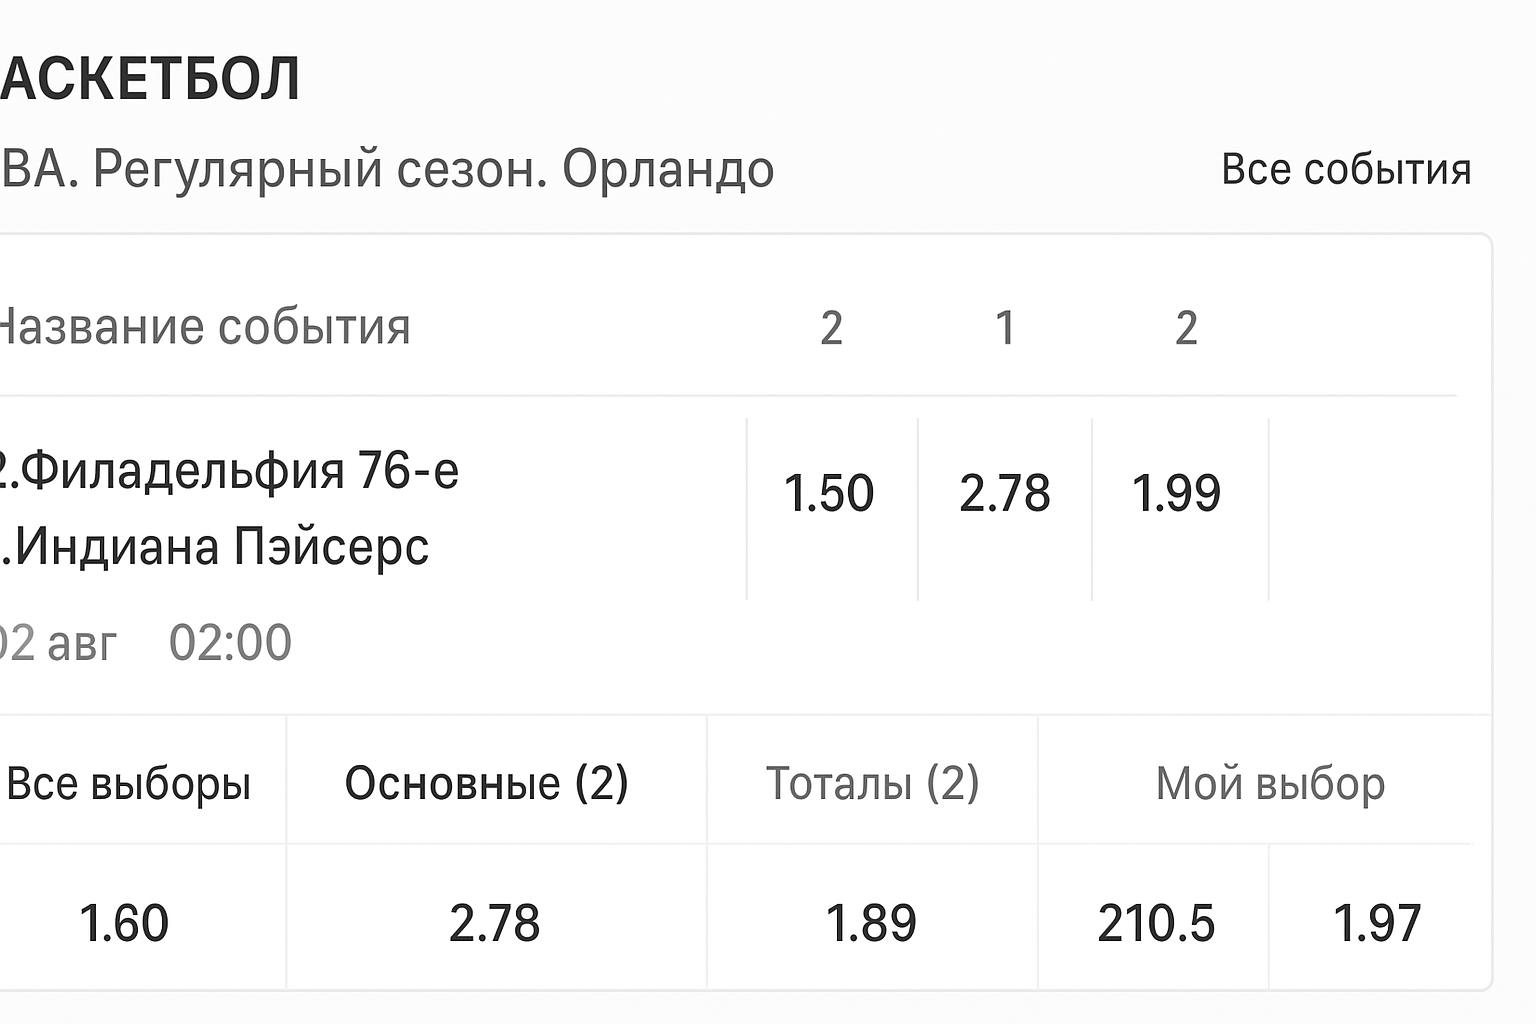Select the 210.5 total value
The width and height of the screenshot is (1536, 1024).
(x=1155, y=923)
